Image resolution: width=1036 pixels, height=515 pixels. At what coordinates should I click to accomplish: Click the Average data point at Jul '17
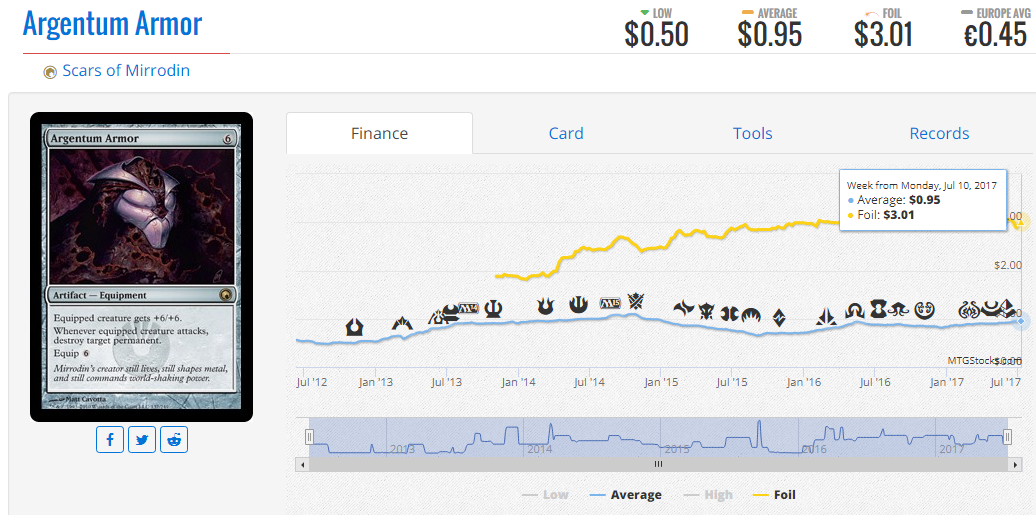pyautogui.click(x=1020, y=321)
